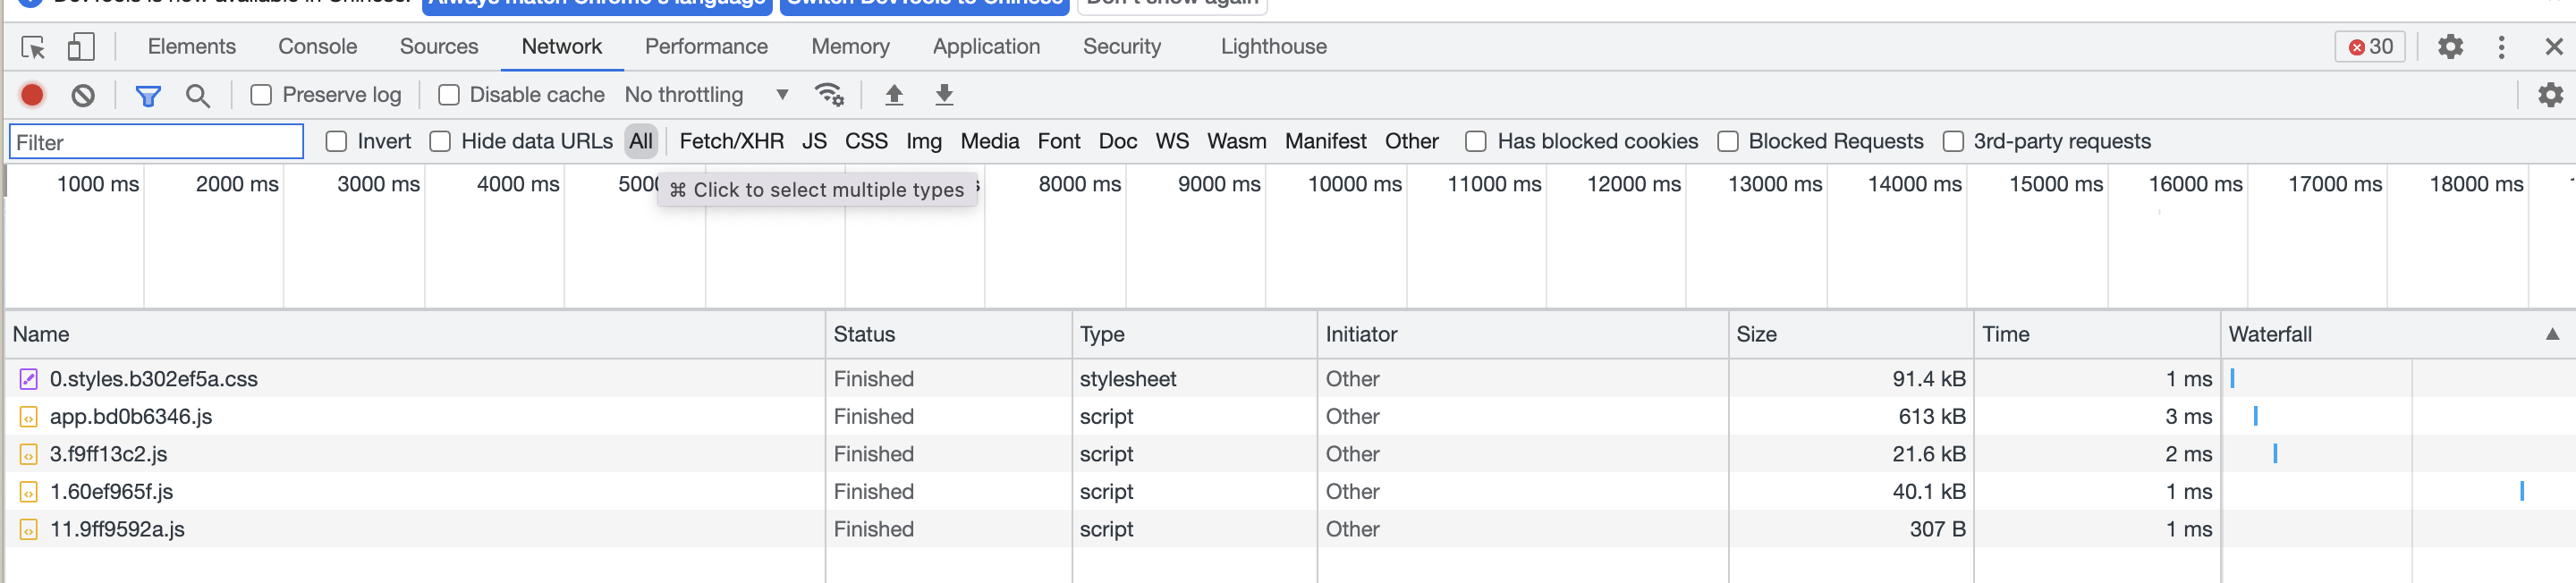The image size is (2576, 583).
Task: Stop recording network log
Action: [x=32, y=95]
